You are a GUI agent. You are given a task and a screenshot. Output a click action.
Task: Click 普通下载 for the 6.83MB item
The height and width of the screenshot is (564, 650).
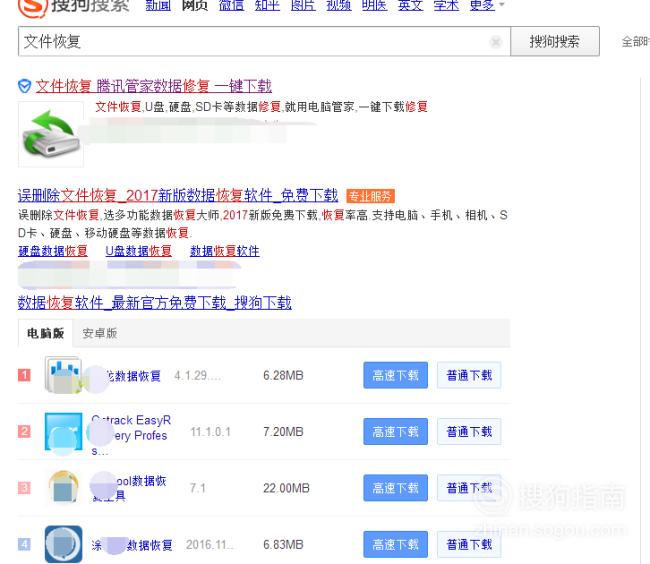pyautogui.click(x=469, y=544)
